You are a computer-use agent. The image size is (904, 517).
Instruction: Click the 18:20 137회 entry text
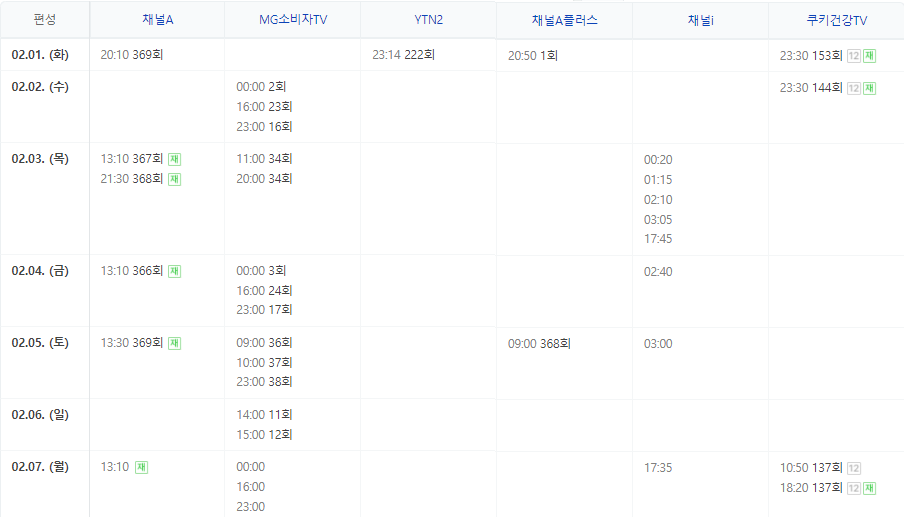click(x=811, y=488)
